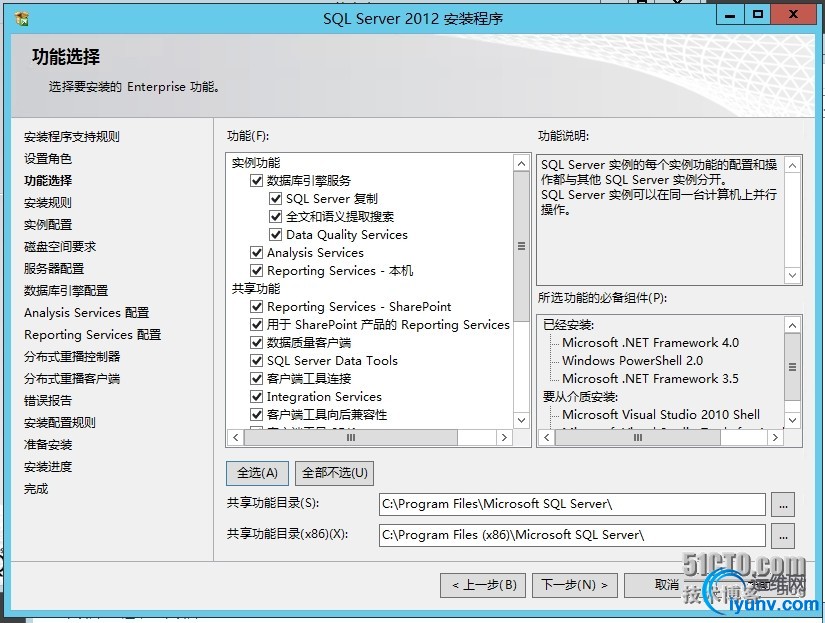The width and height of the screenshot is (825, 623).
Task: Proceed with 下一步(N) button
Action: point(575,585)
